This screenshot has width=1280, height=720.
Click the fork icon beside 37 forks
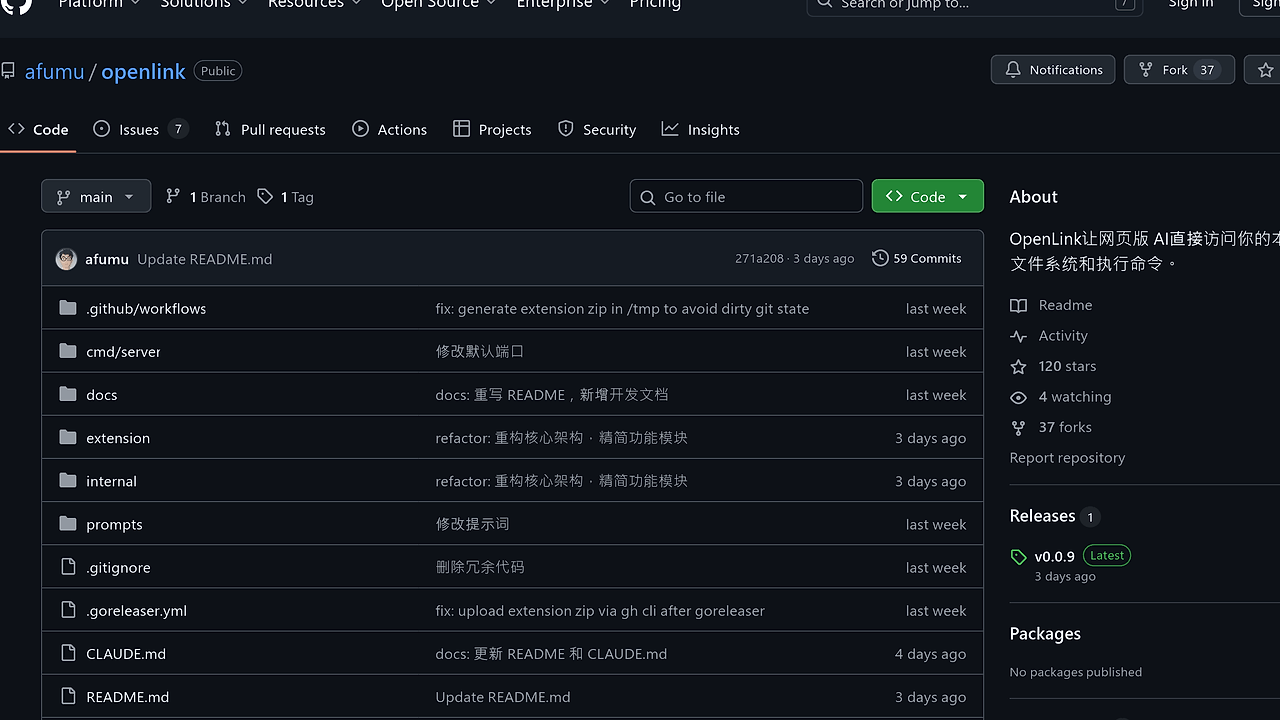pos(1018,427)
